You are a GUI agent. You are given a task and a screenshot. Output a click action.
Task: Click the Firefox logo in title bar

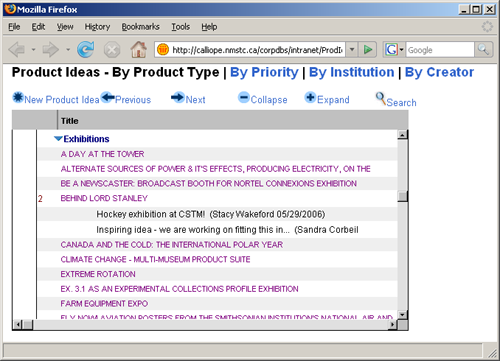10,9
